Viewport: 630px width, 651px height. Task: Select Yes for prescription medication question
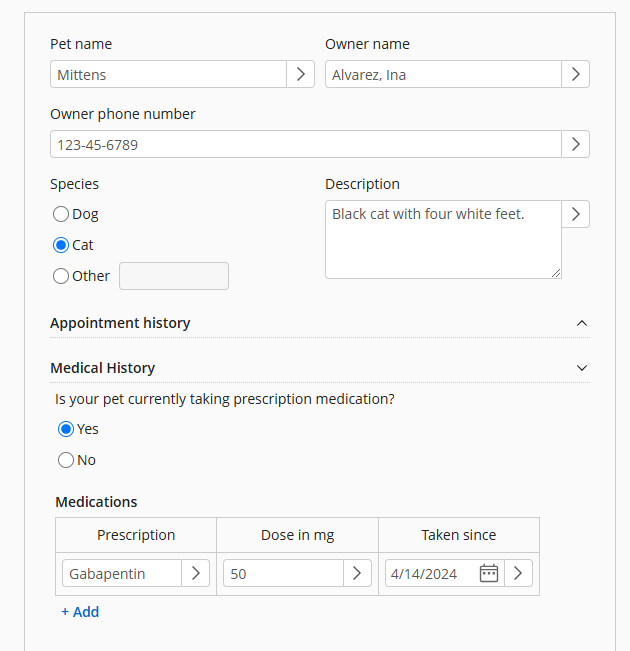(66, 429)
